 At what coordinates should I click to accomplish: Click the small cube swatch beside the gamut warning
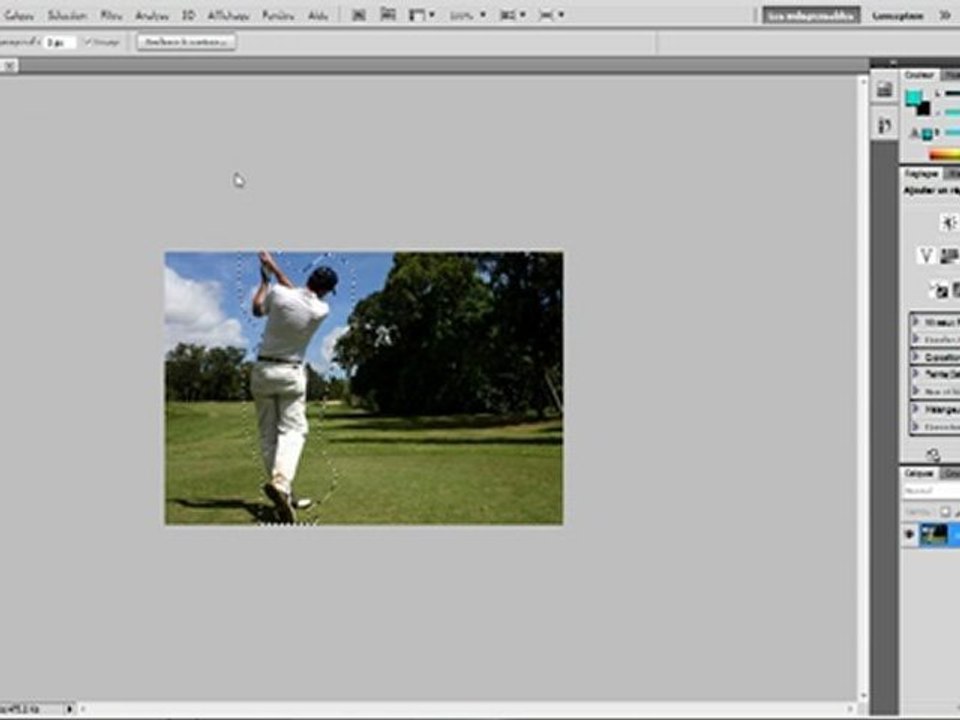pos(927,134)
